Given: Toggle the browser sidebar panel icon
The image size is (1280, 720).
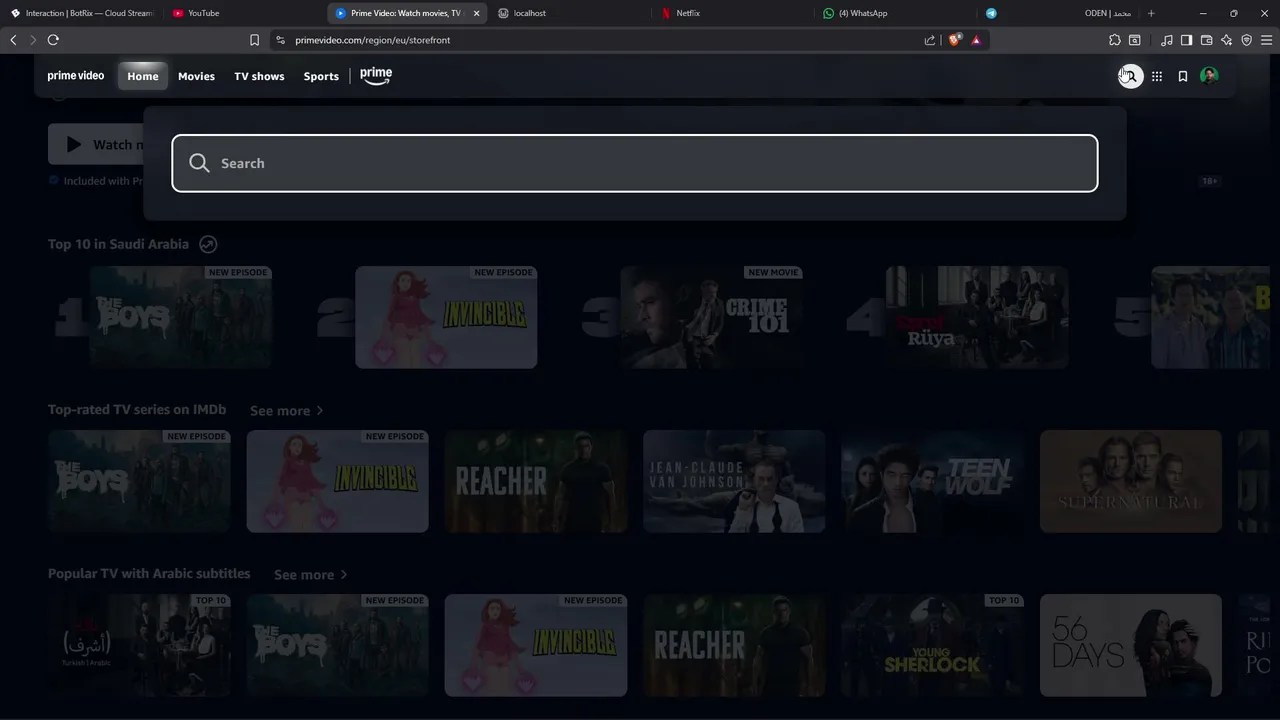Looking at the screenshot, I should click(1186, 40).
